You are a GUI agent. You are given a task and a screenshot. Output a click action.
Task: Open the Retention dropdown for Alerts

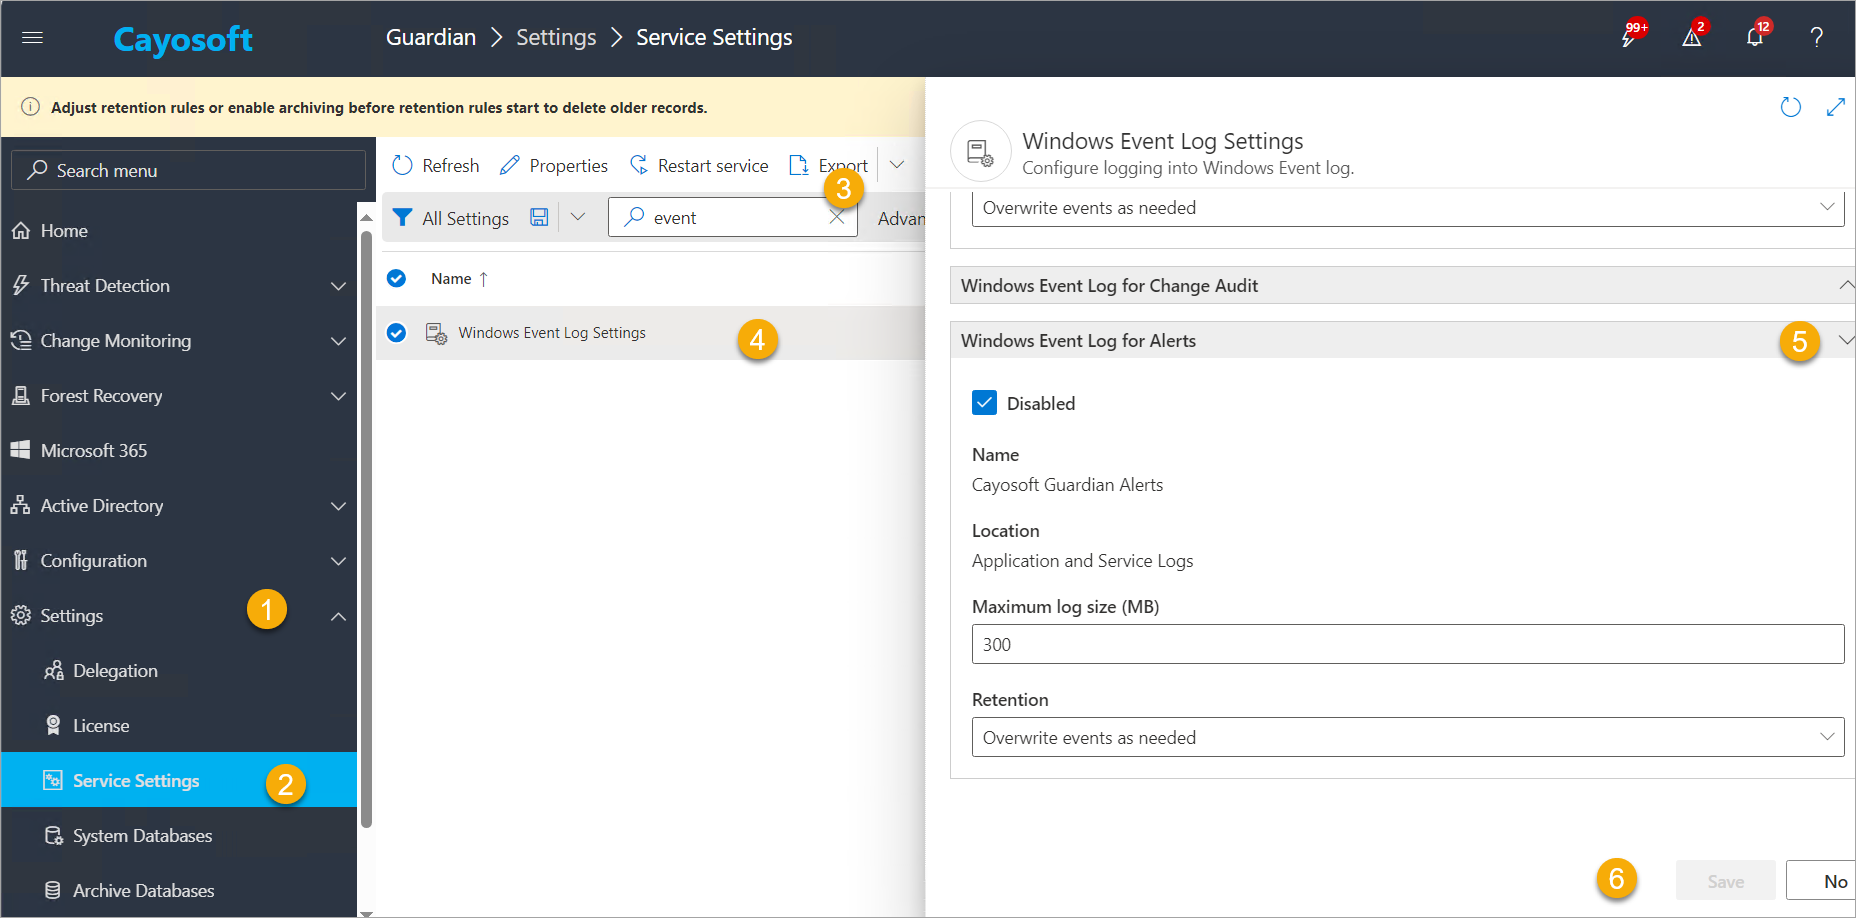coord(1407,738)
